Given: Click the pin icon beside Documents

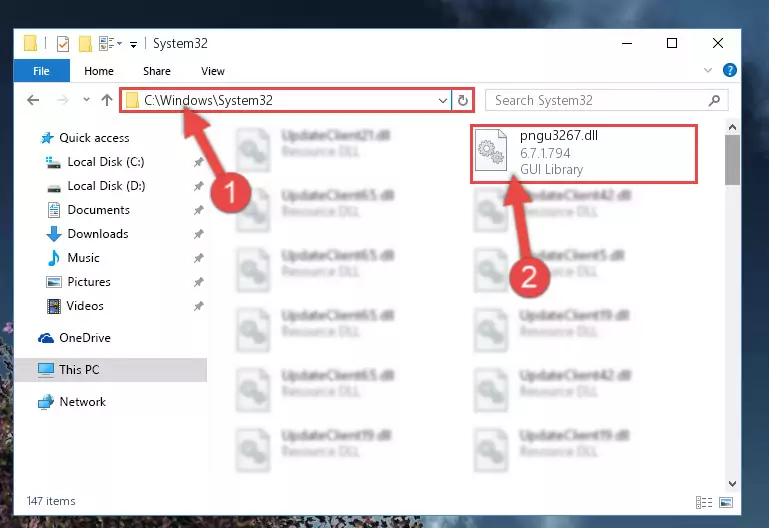Looking at the screenshot, I should (x=198, y=210).
